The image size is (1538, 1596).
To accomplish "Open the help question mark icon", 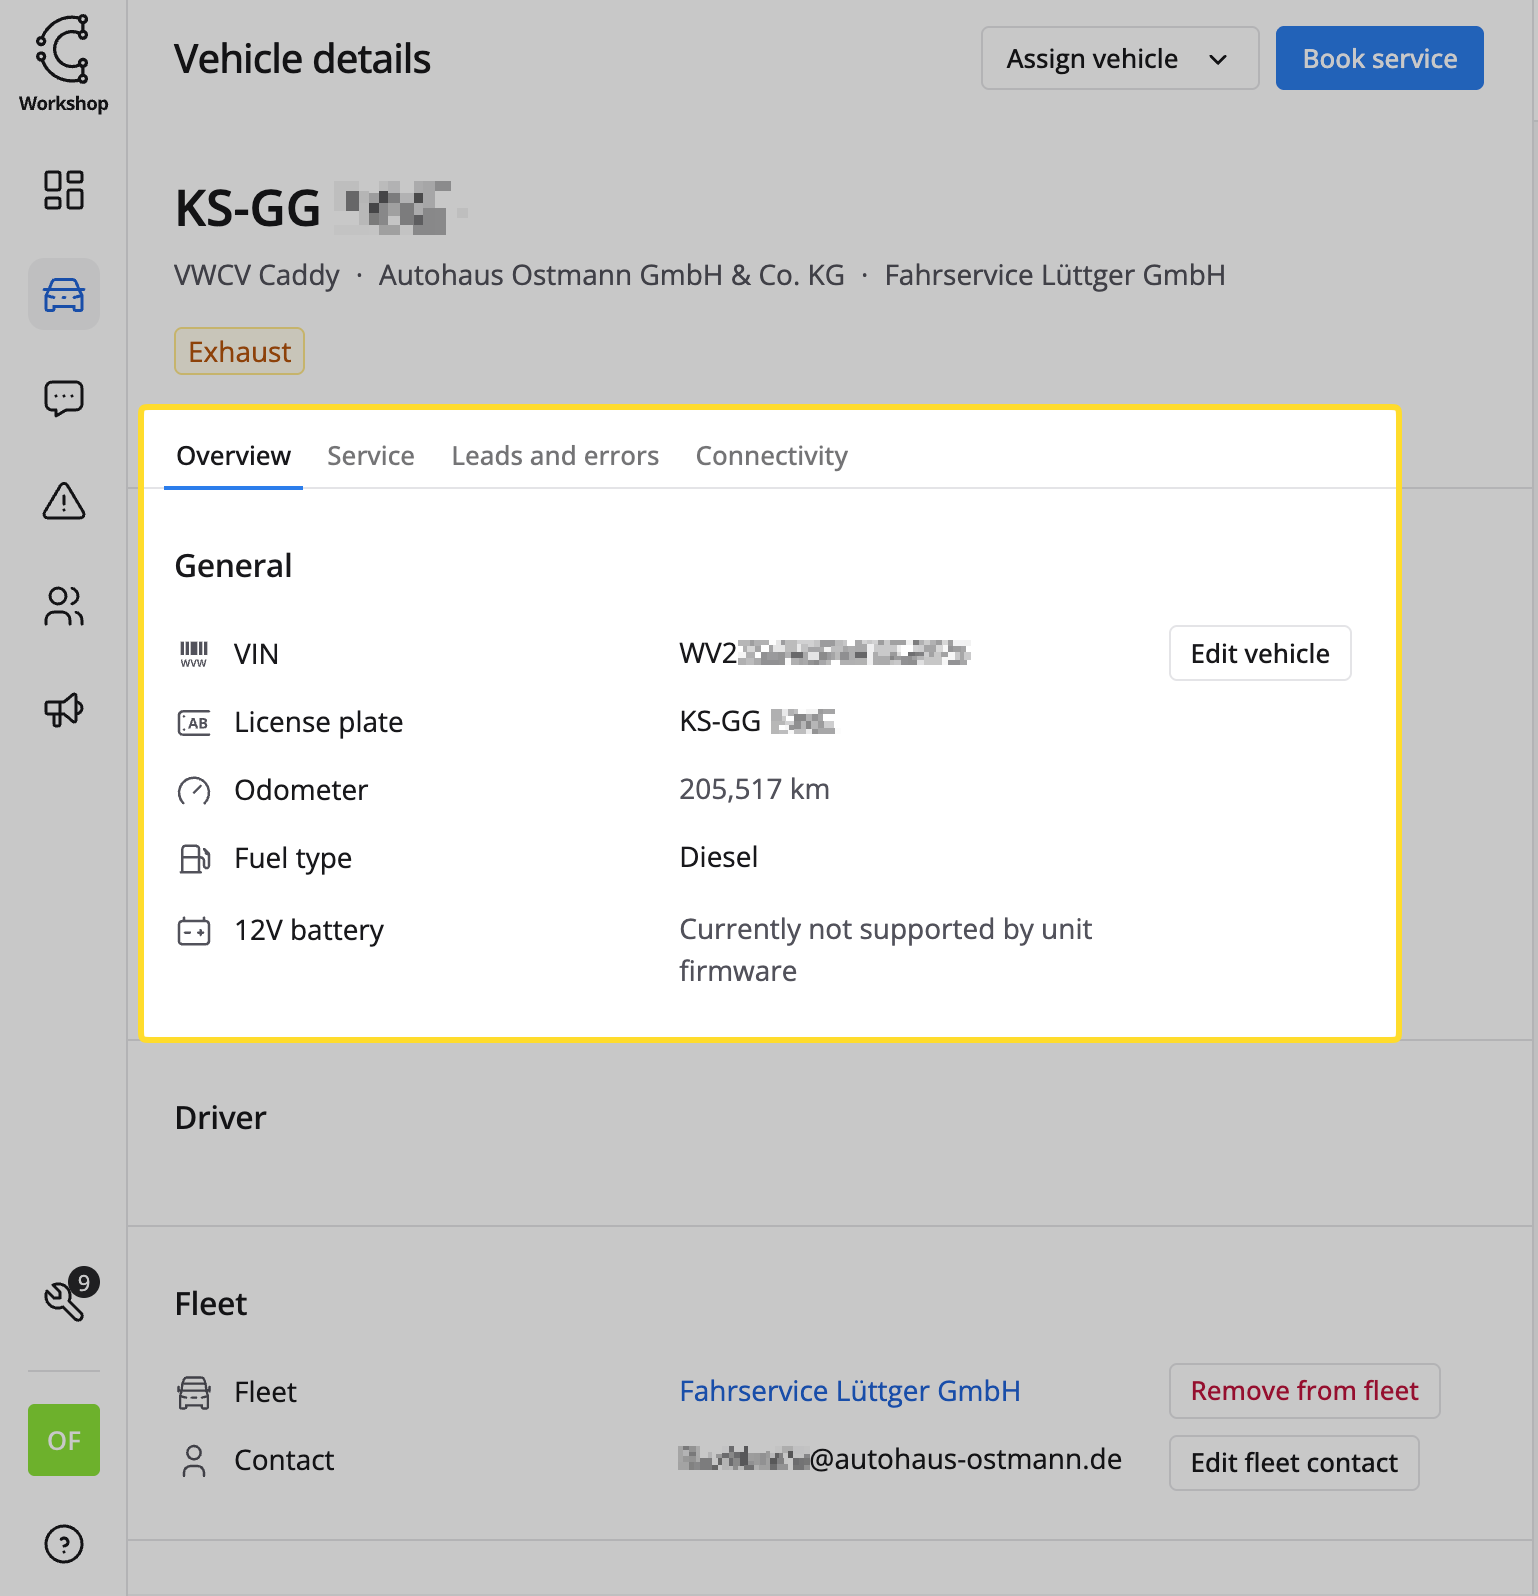I will [63, 1544].
